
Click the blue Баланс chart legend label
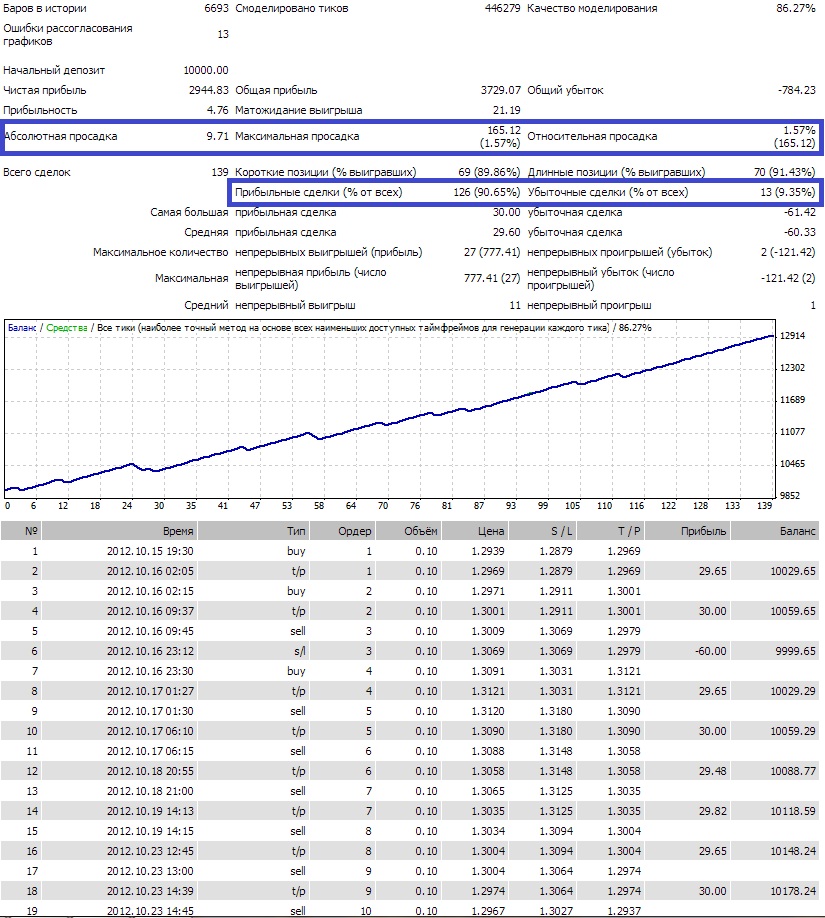click(22, 327)
